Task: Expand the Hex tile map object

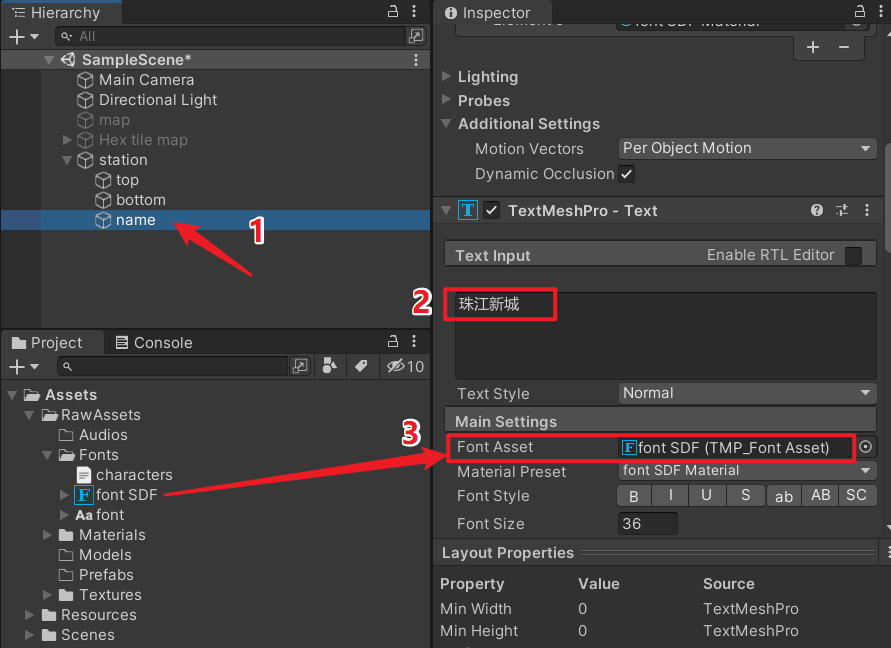Action: point(67,140)
